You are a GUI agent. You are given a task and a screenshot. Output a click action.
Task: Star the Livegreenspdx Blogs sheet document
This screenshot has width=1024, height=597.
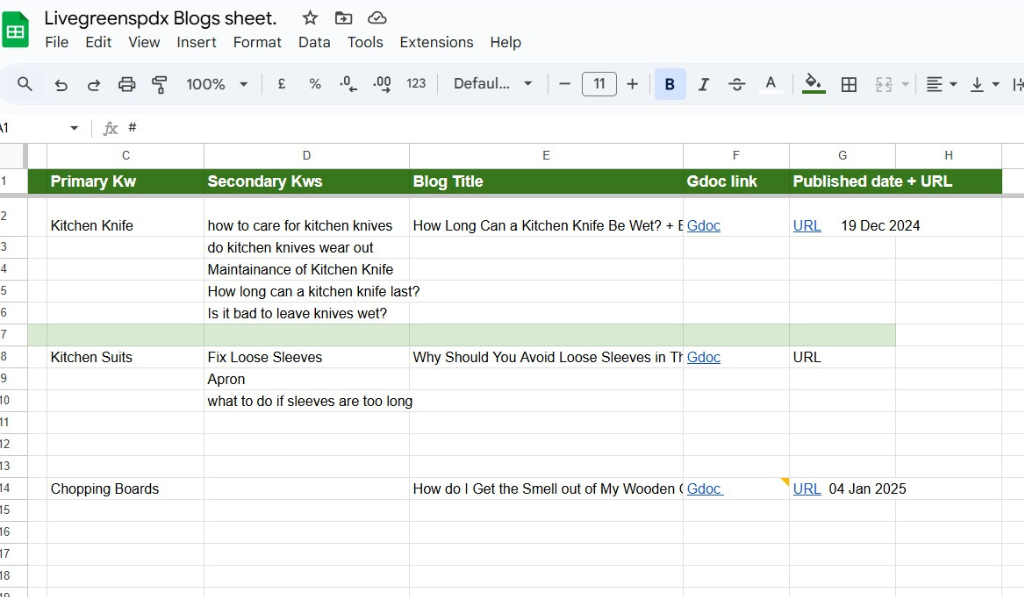pos(310,18)
